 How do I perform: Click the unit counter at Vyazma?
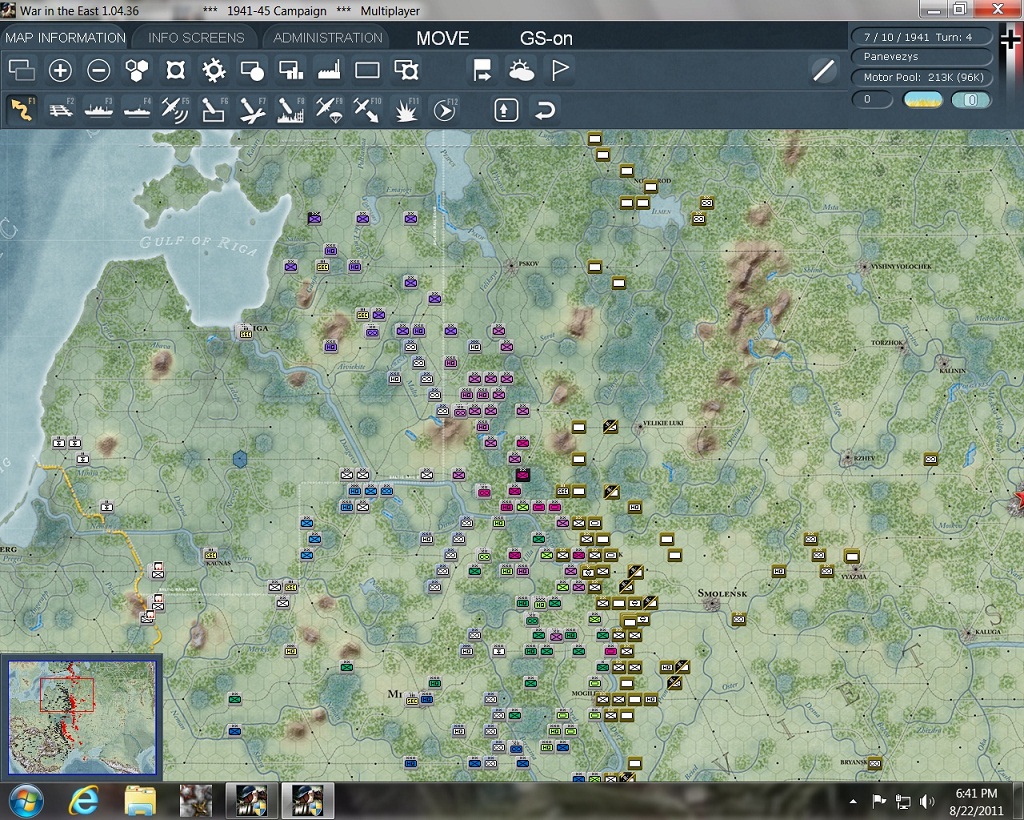coord(852,556)
